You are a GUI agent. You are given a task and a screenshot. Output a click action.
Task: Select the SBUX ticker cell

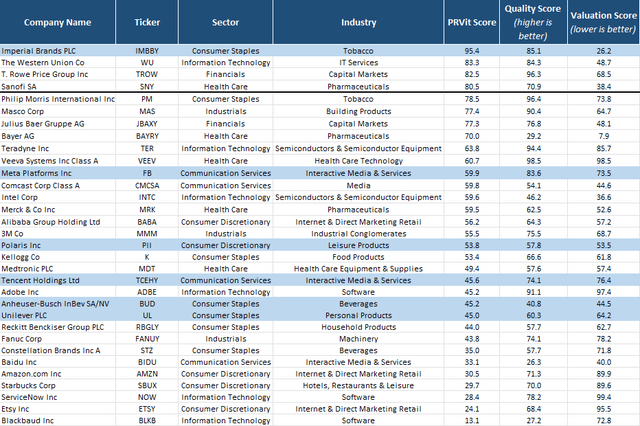147,386
